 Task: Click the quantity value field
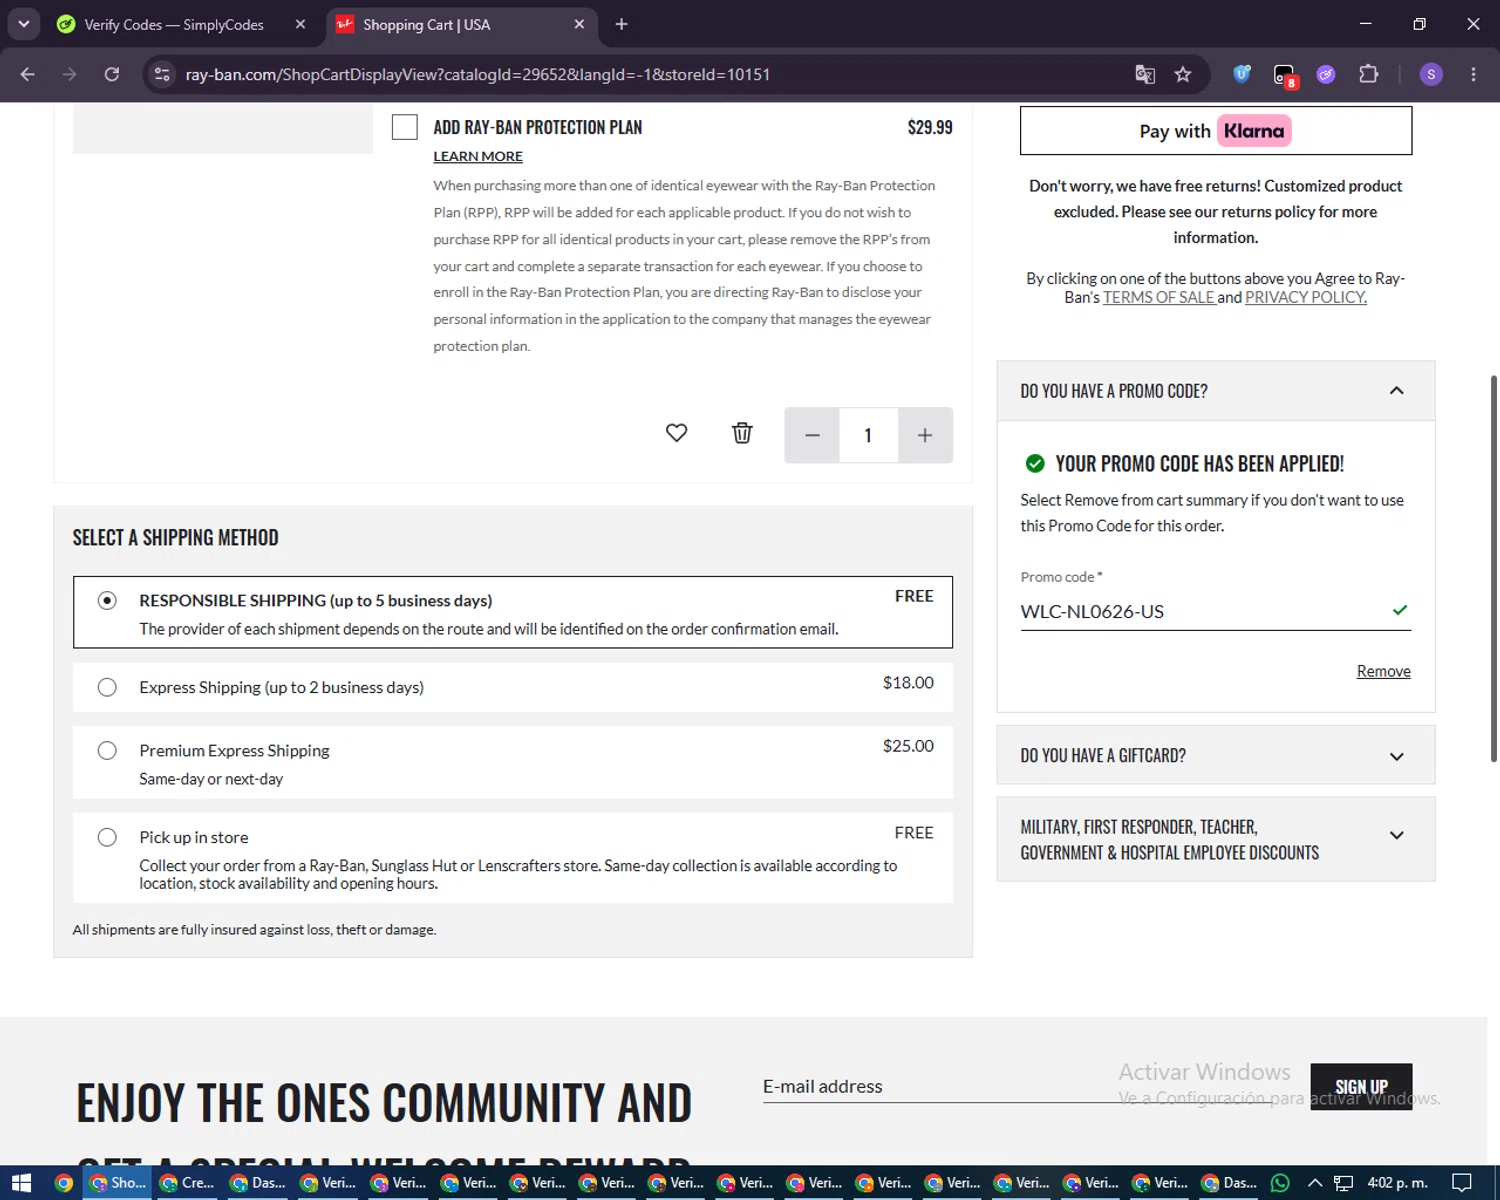(x=868, y=435)
